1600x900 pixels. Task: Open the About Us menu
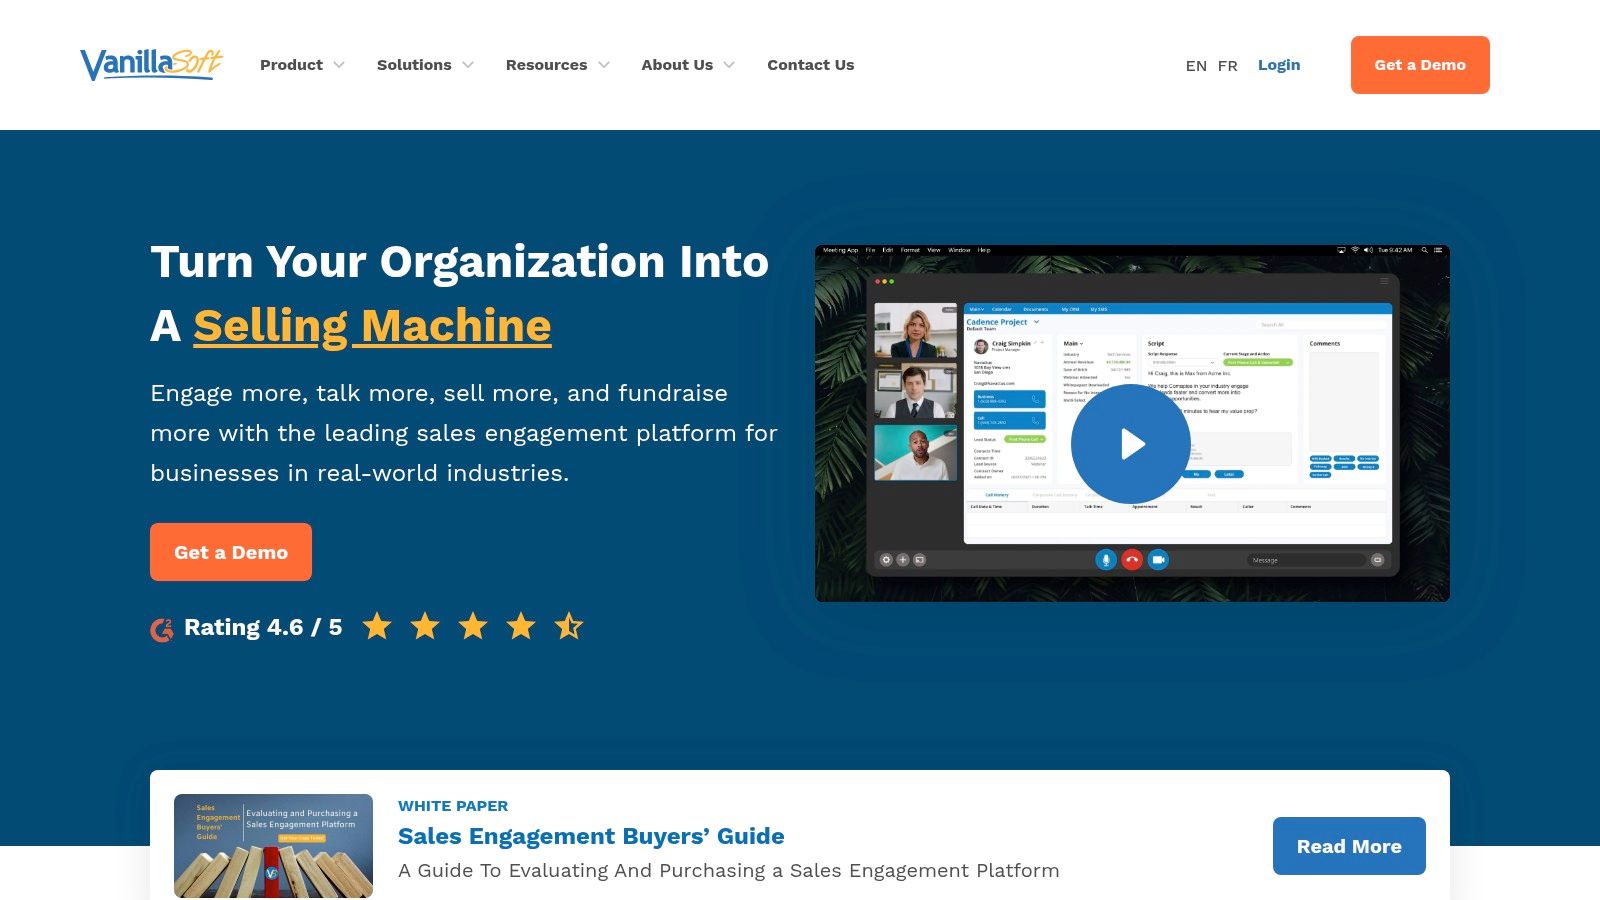point(677,65)
